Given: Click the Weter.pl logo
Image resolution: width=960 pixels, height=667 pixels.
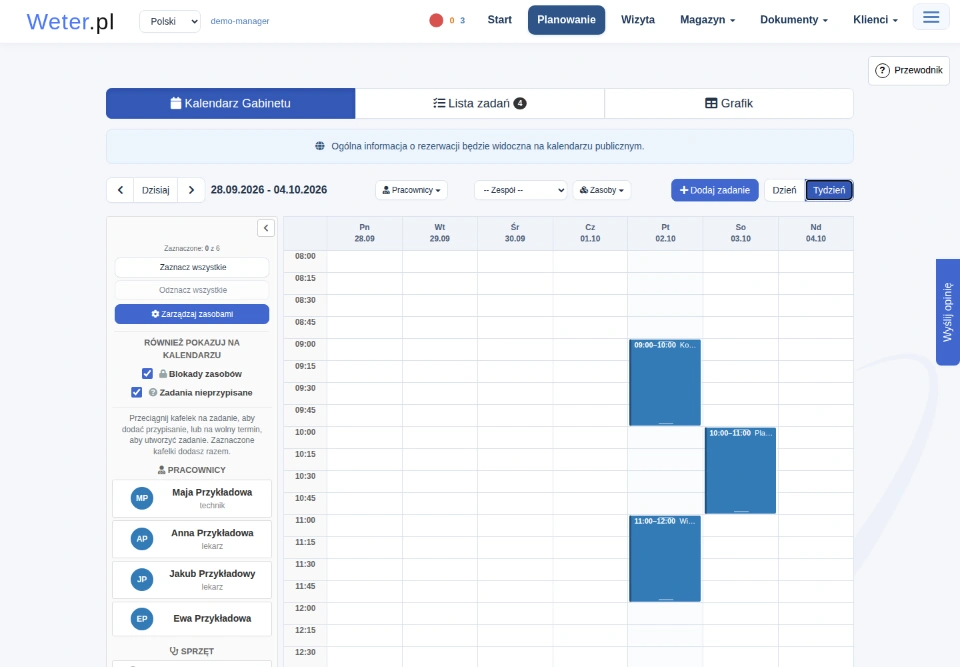Looking at the screenshot, I should coord(70,21).
